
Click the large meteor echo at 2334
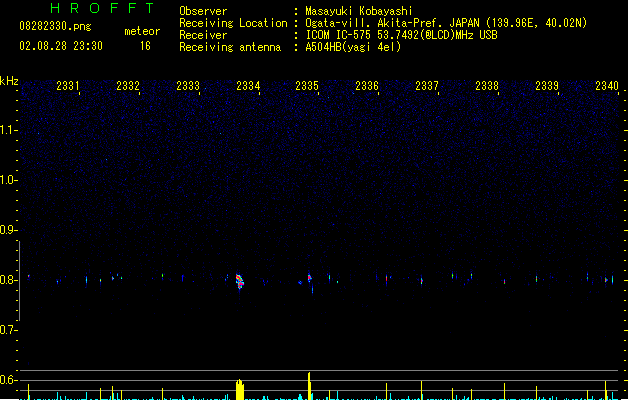(239, 281)
